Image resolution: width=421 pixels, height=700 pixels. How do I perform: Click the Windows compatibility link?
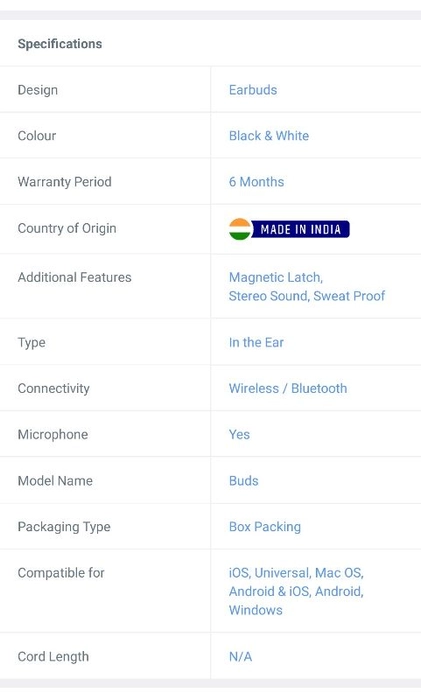coord(255,610)
